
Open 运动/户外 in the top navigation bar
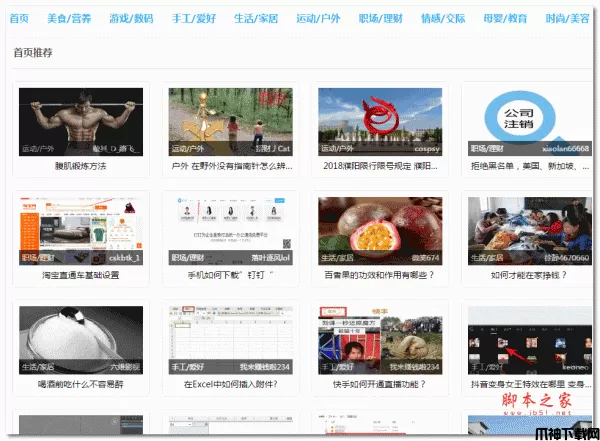[x=318, y=18]
